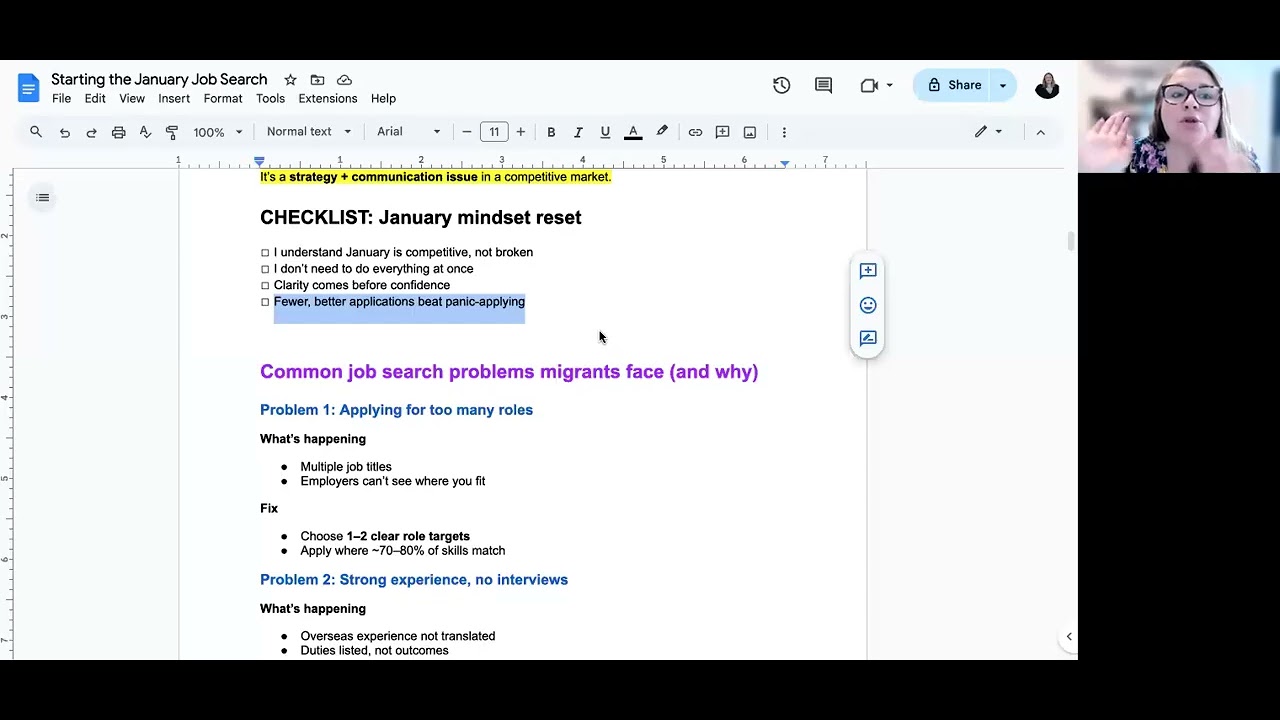1280x720 pixels.
Task: Decrease the font size
Action: tap(466, 132)
